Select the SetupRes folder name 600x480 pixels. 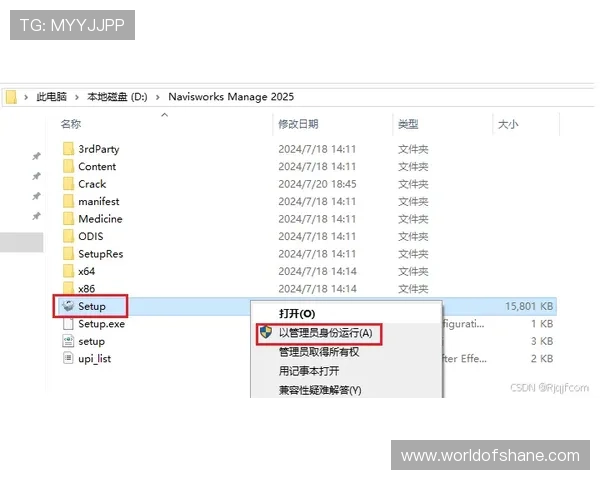[101, 254]
